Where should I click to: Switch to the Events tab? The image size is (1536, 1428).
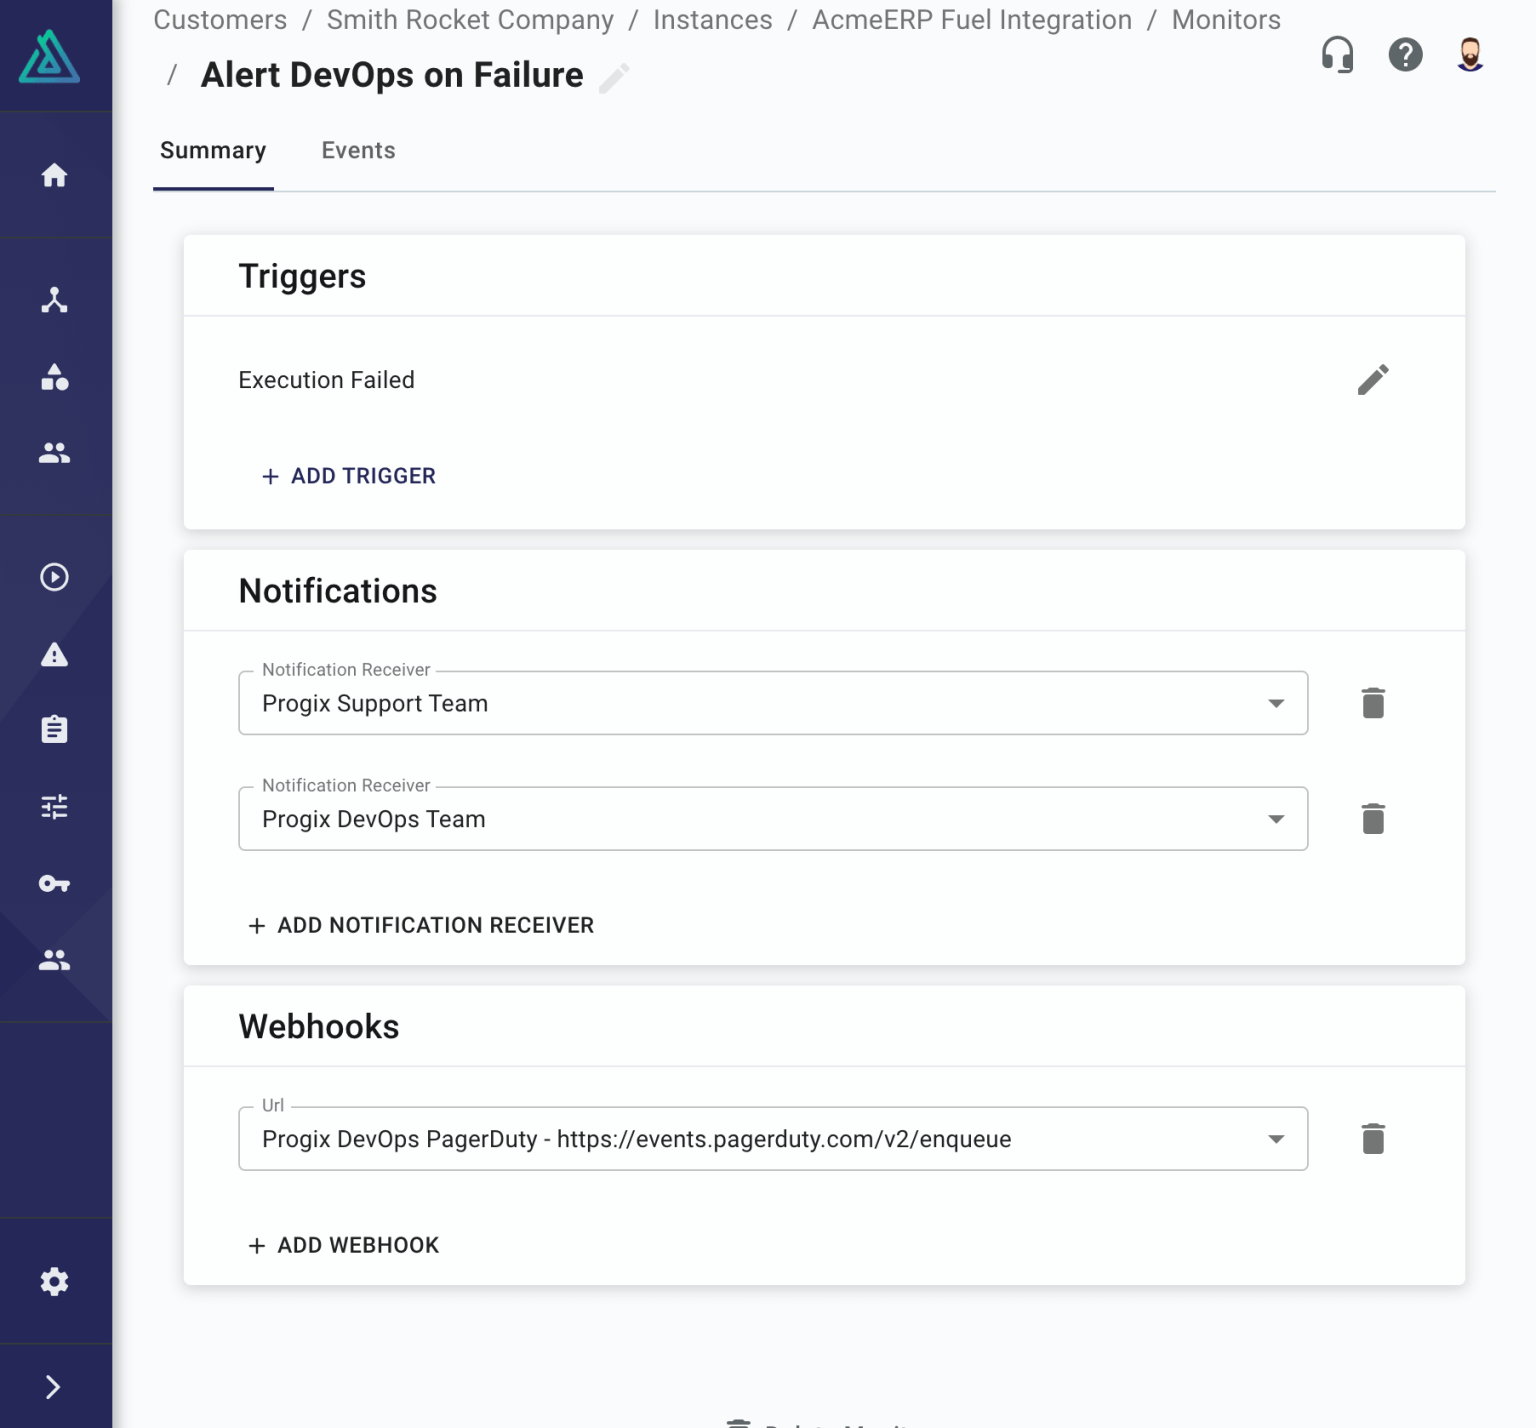pos(358,151)
